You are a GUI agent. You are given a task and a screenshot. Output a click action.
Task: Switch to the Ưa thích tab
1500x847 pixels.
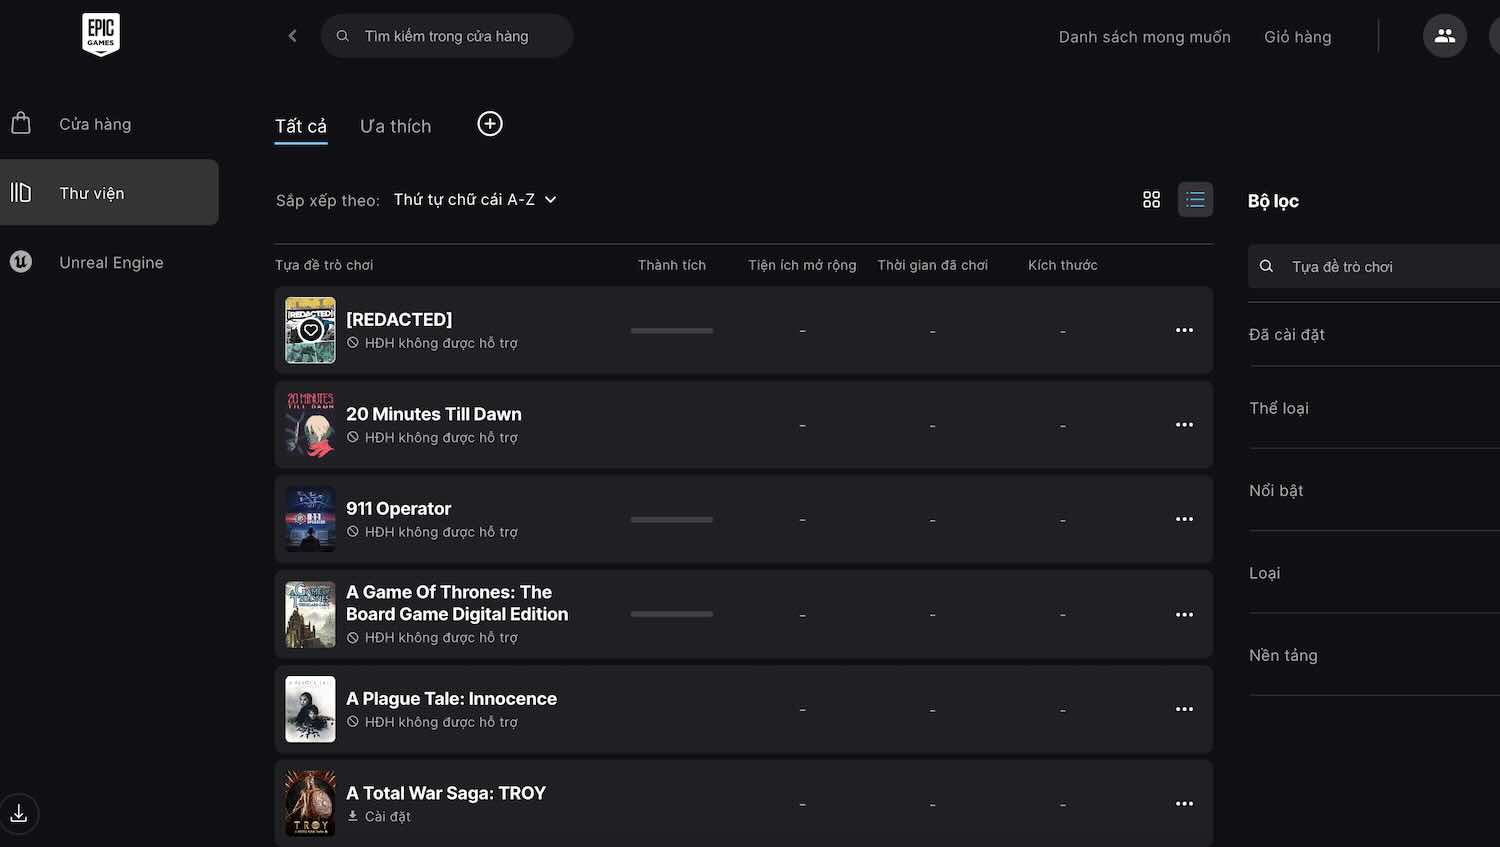click(395, 126)
